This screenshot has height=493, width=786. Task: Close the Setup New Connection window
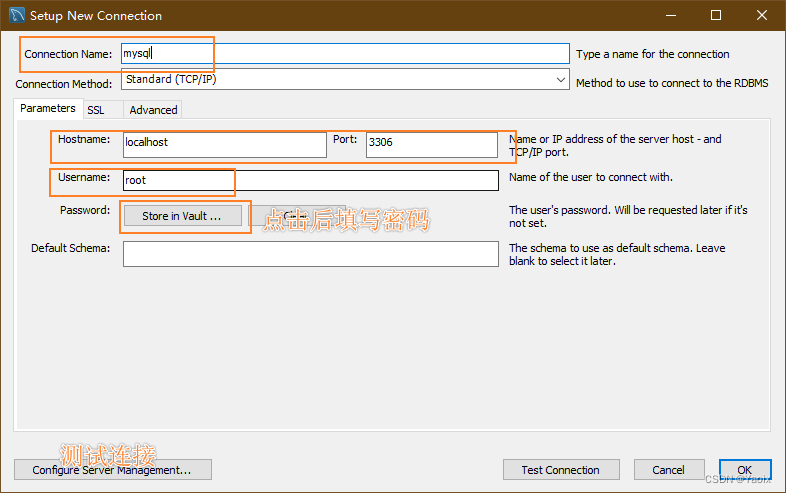(x=762, y=16)
